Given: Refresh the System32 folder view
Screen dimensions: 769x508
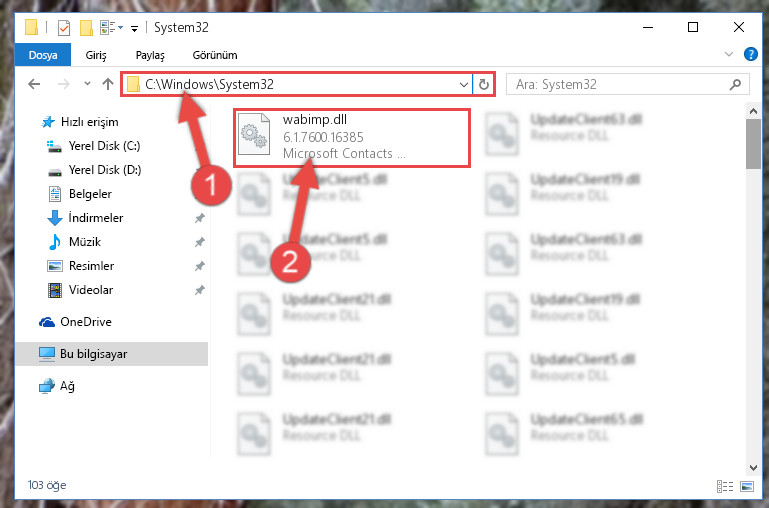Looking at the screenshot, I should point(484,84).
